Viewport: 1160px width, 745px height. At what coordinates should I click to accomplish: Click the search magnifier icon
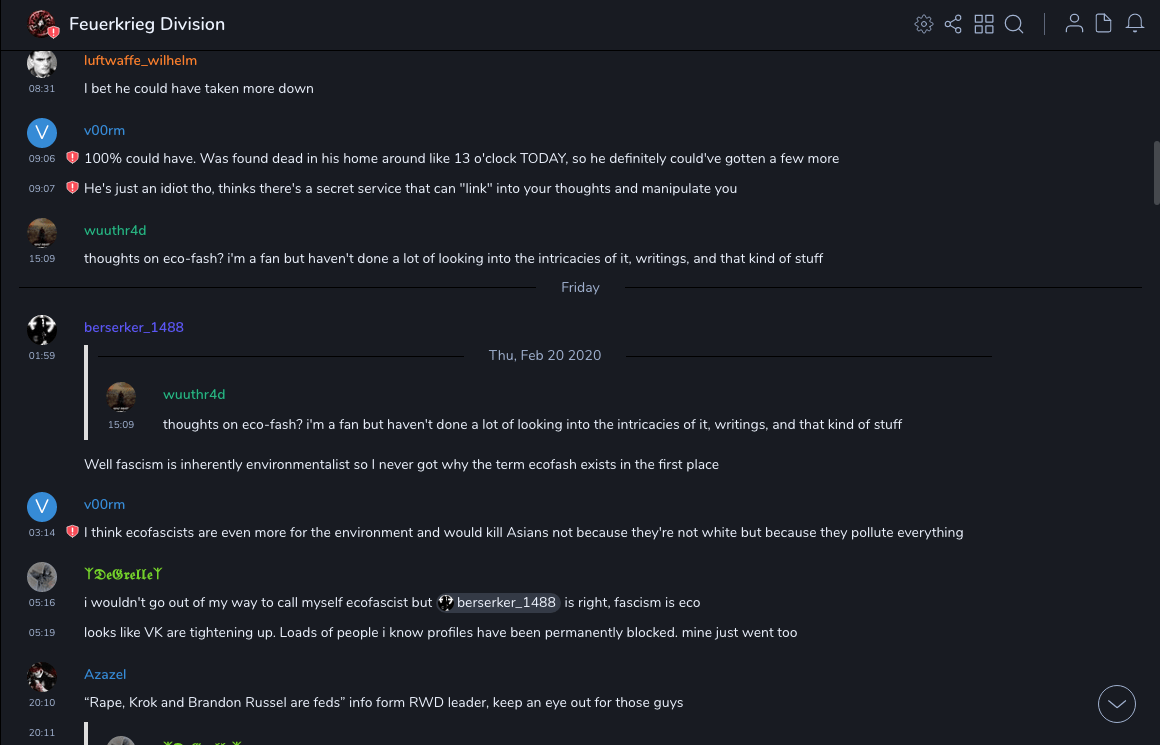1014,24
